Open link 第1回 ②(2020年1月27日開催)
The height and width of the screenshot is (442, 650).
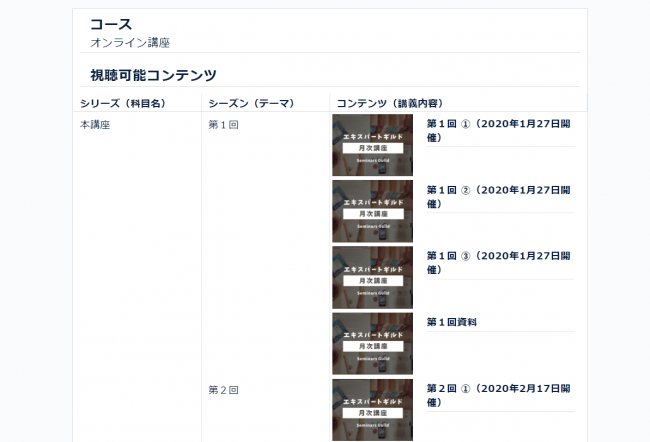499,197
